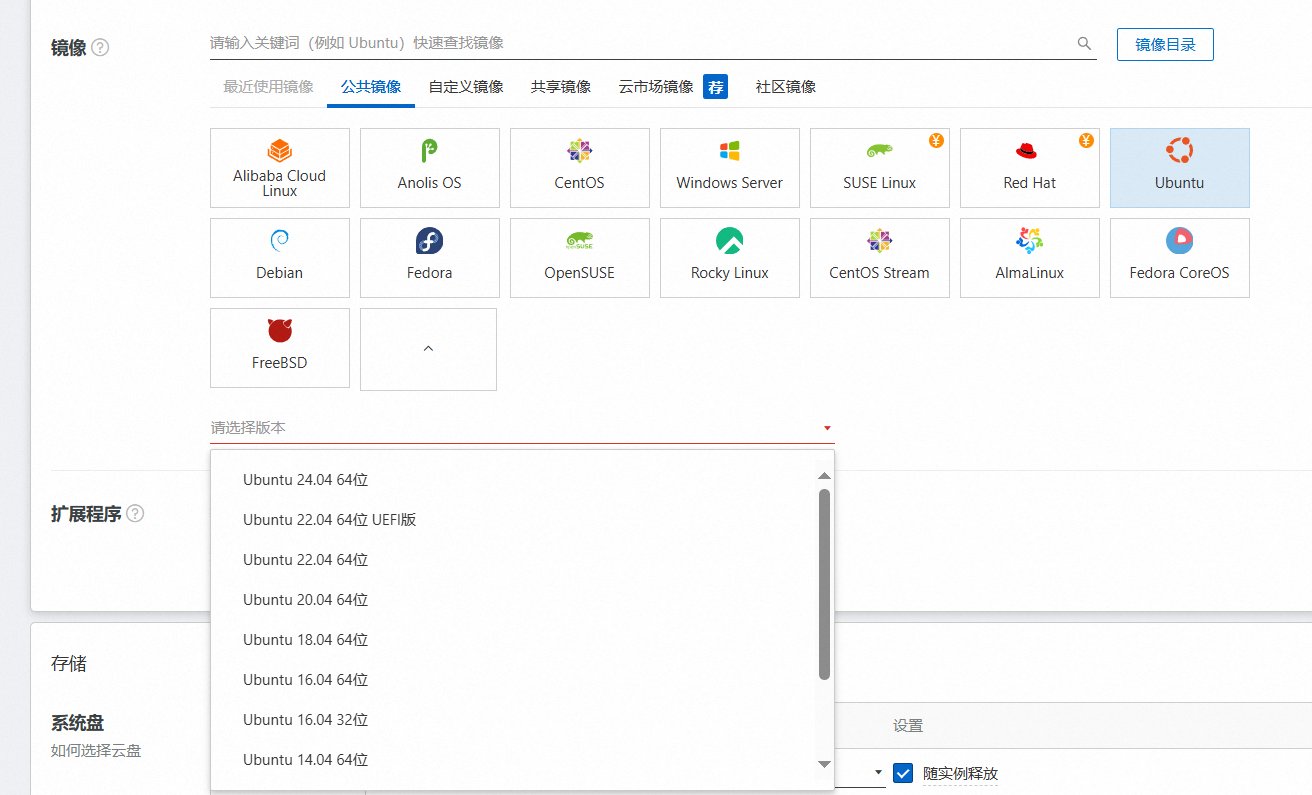Select the Alibaba Cloud Linux image tile

pos(280,168)
